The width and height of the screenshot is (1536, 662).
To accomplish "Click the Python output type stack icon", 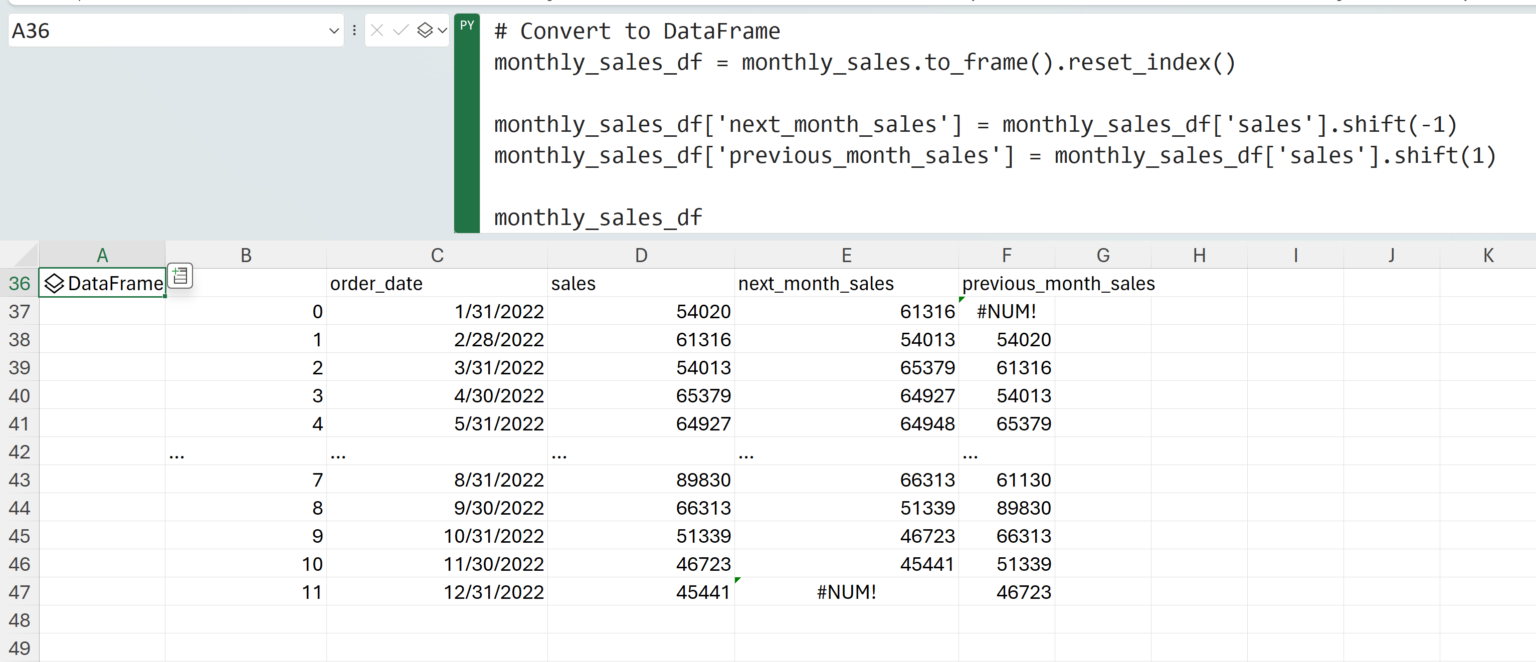I will 425,31.
